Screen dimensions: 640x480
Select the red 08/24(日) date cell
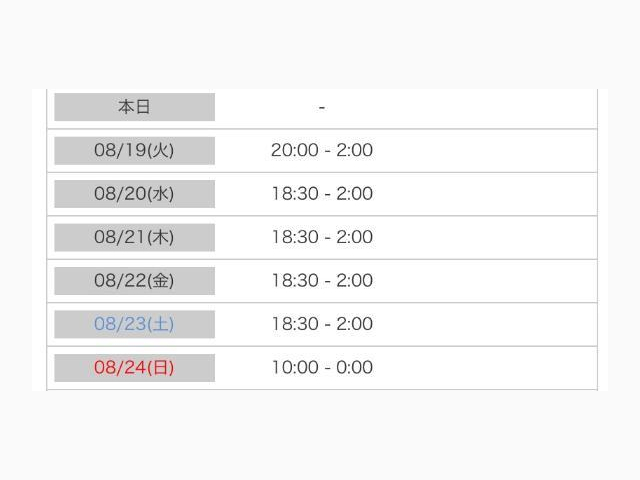point(134,368)
